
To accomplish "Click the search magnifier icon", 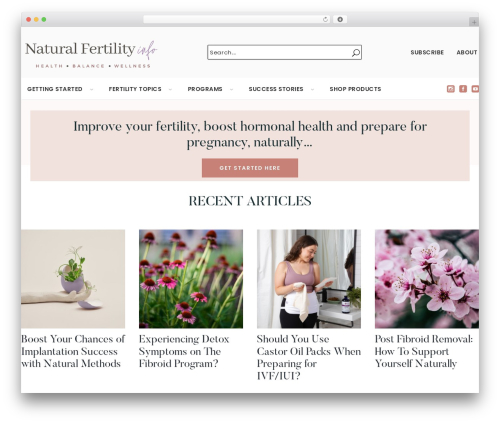I will point(356,53).
